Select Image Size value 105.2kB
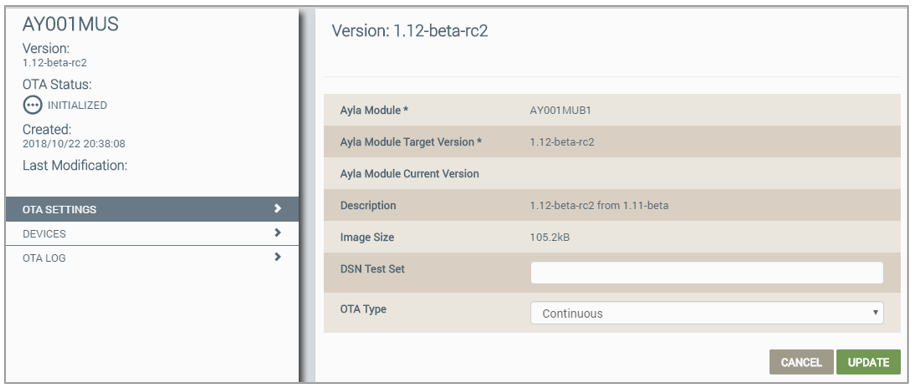Image resolution: width=912 pixels, height=389 pixels. [550, 237]
